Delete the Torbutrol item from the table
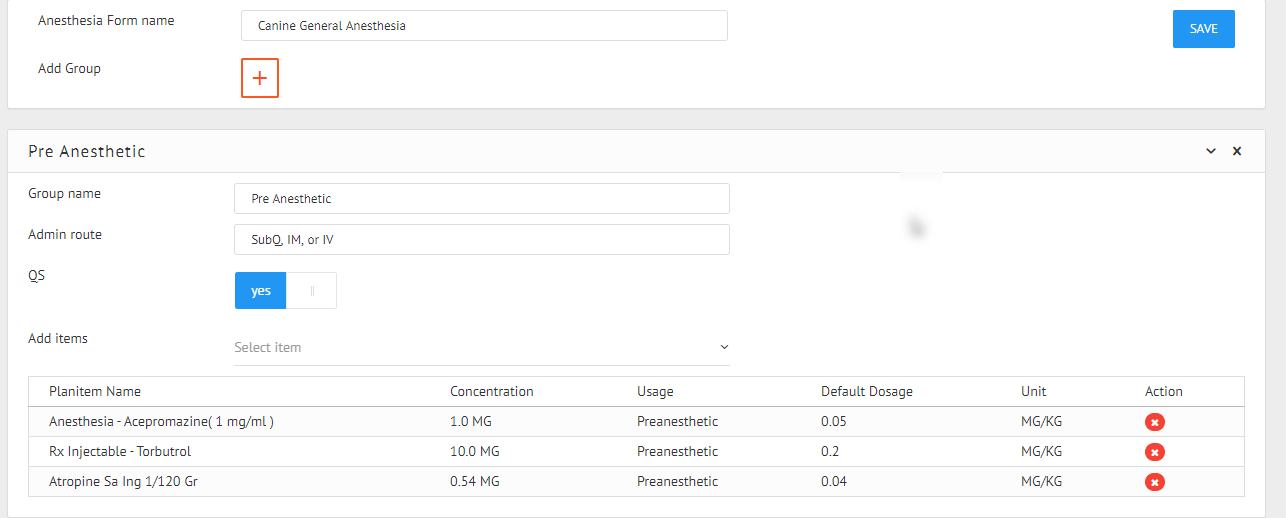The width and height of the screenshot is (1286, 518). pyautogui.click(x=1154, y=452)
